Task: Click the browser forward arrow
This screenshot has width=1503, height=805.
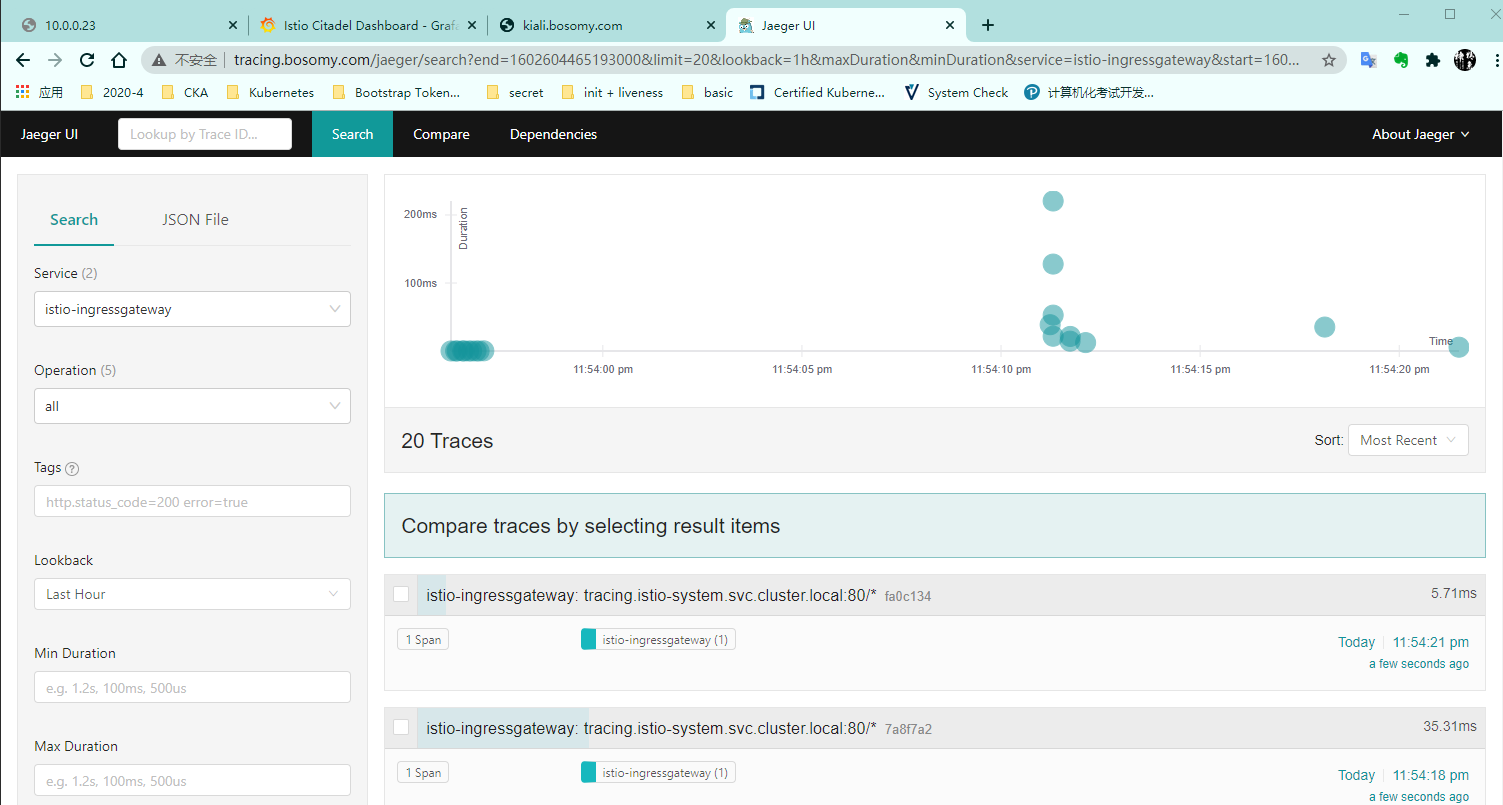Action: tap(55, 60)
